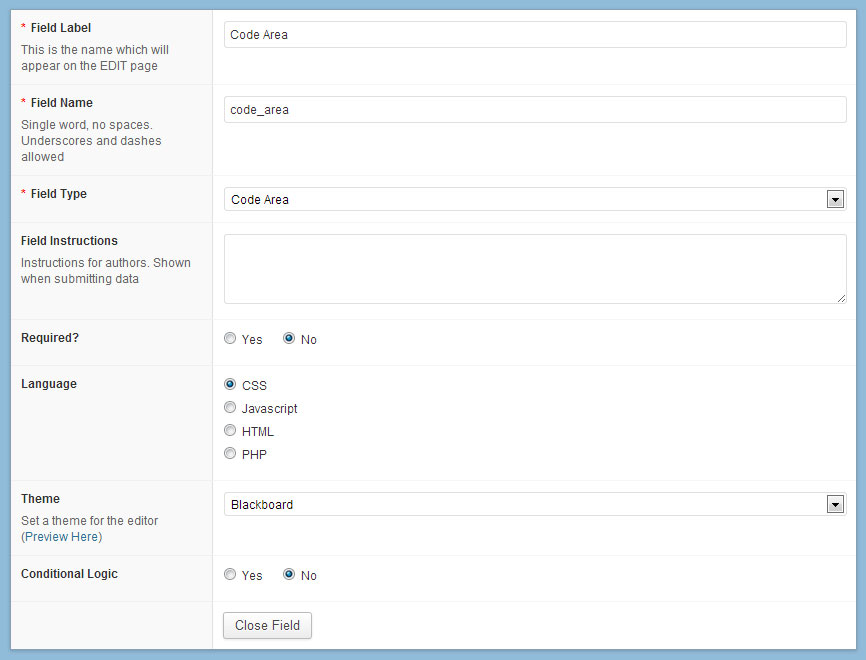This screenshot has width=866, height=660.
Task: Open the Field Type dropdown
Action: [x=535, y=199]
